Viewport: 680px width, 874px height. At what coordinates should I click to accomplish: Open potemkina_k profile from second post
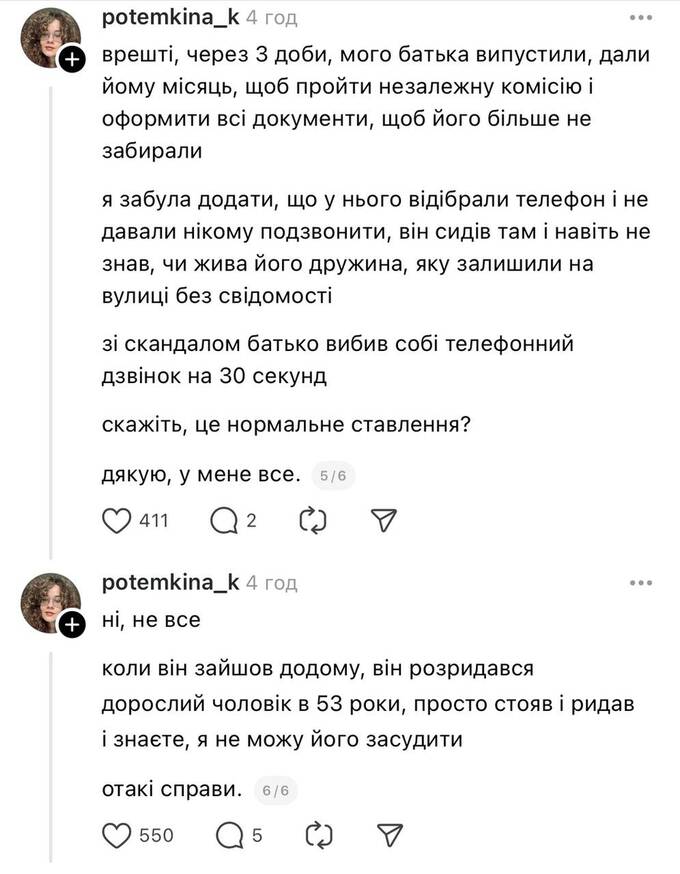click(170, 583)
